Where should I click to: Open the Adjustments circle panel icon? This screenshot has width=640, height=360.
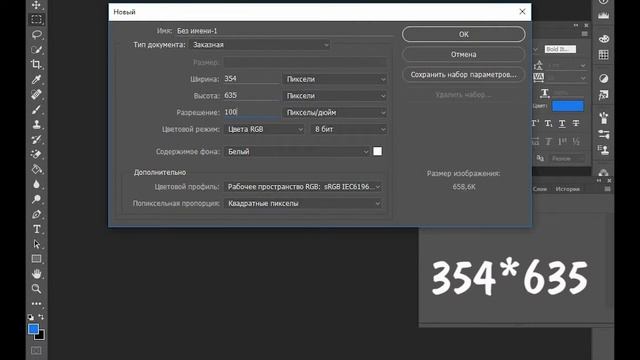(603, 78)
